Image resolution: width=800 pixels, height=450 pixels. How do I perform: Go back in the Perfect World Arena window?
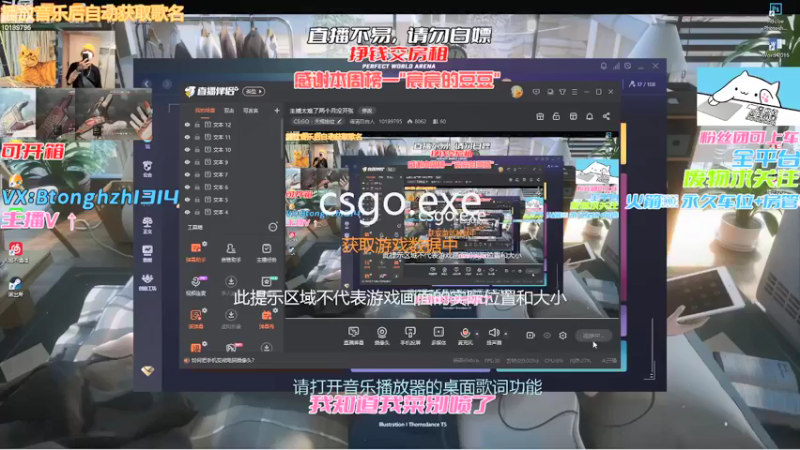pyautogui.click(x=146, y=84)
